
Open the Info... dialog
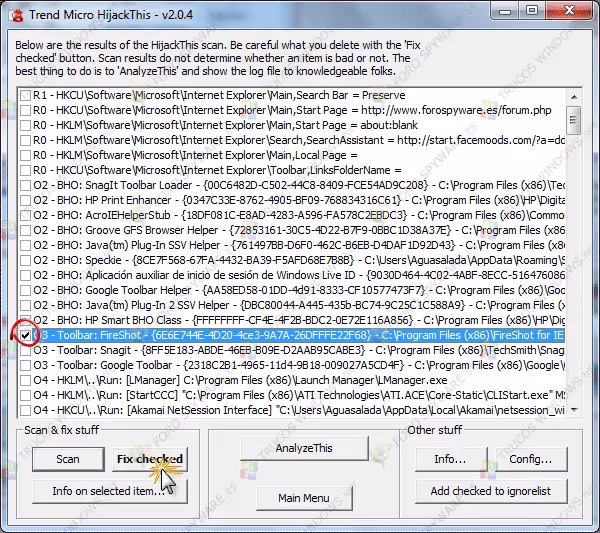tap(451, 459)
